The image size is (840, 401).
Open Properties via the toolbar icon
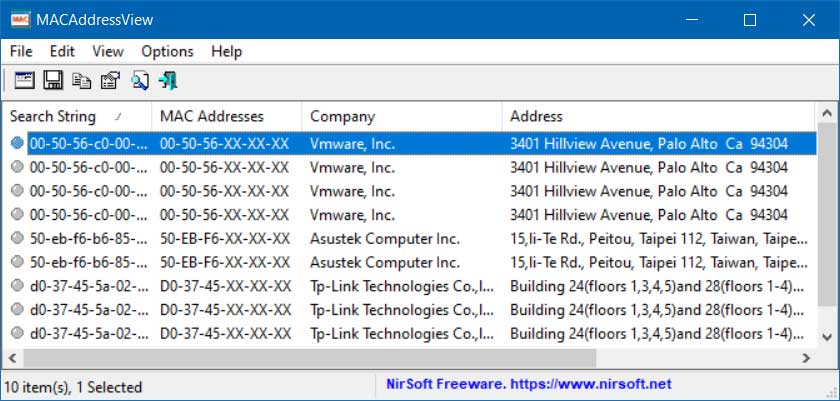click(110, 81)
